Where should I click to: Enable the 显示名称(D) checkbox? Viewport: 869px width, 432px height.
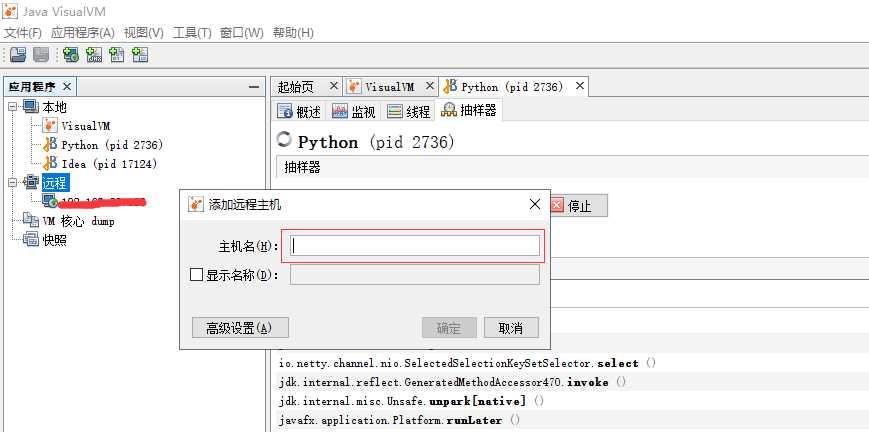tap(196, 275)
